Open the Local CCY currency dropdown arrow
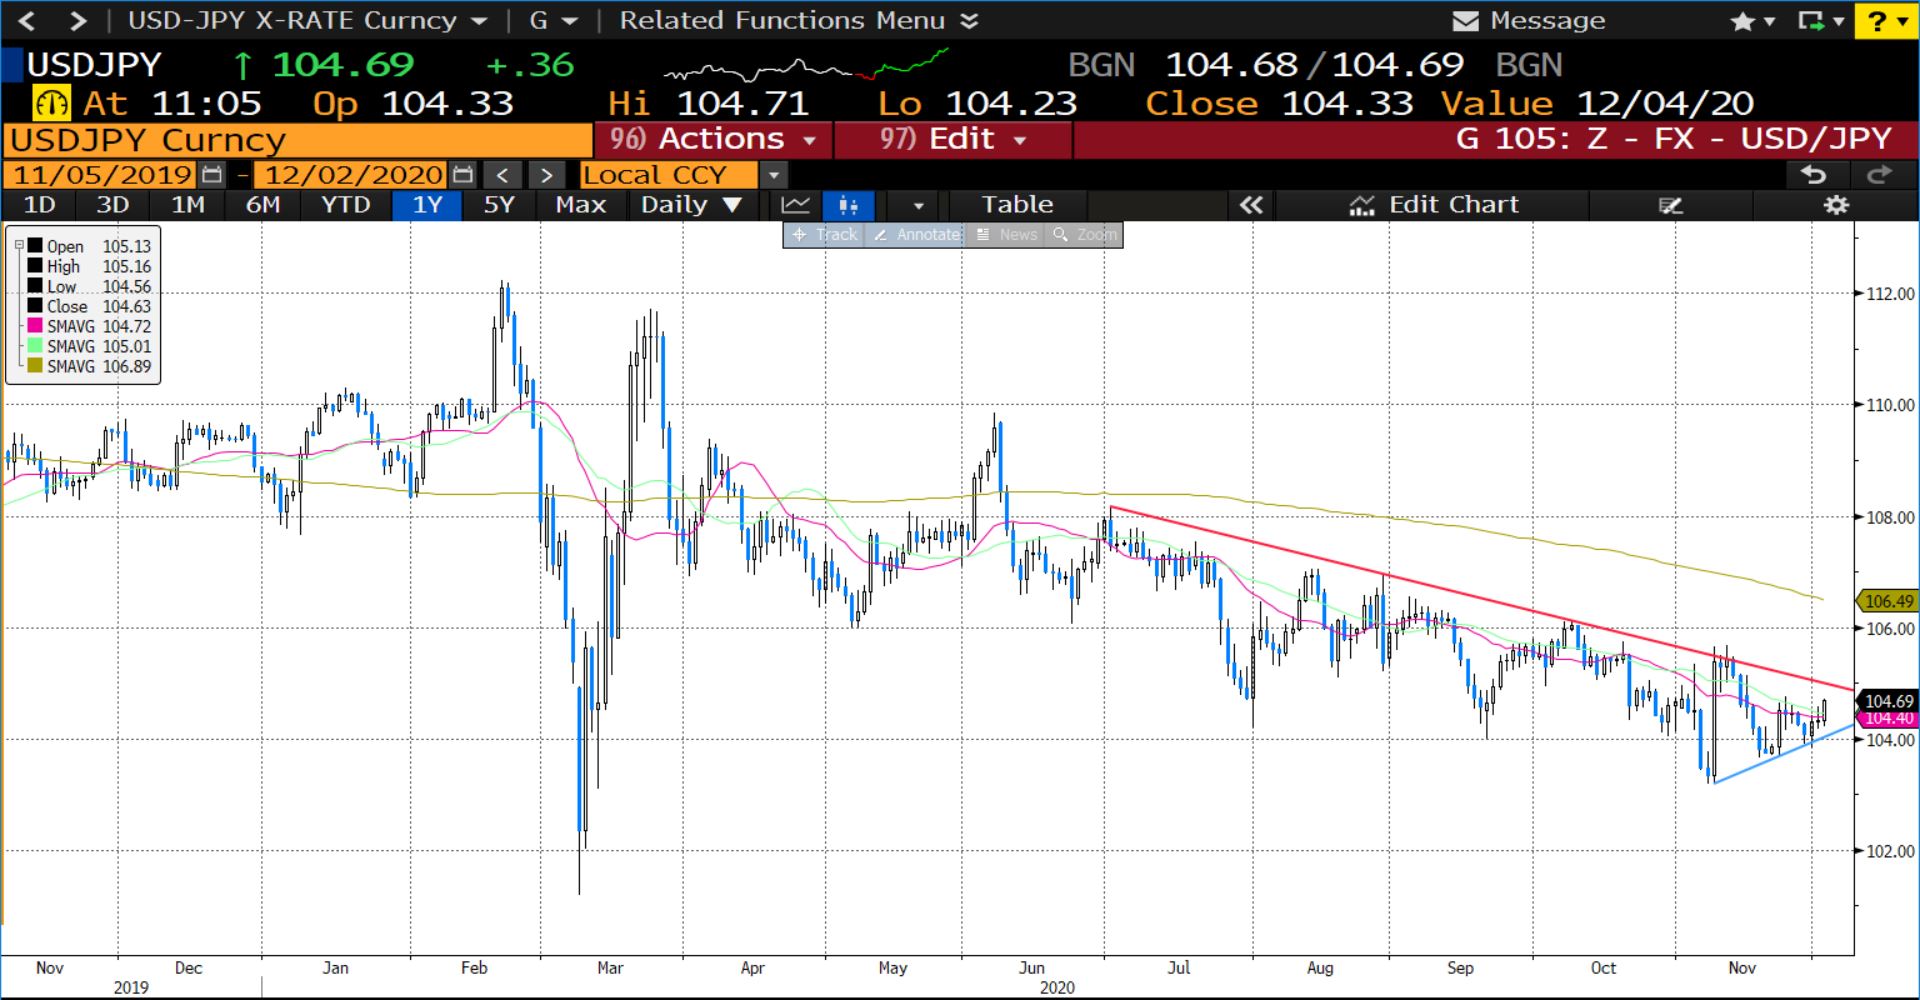1920x1000 pixels. [773, 175]
